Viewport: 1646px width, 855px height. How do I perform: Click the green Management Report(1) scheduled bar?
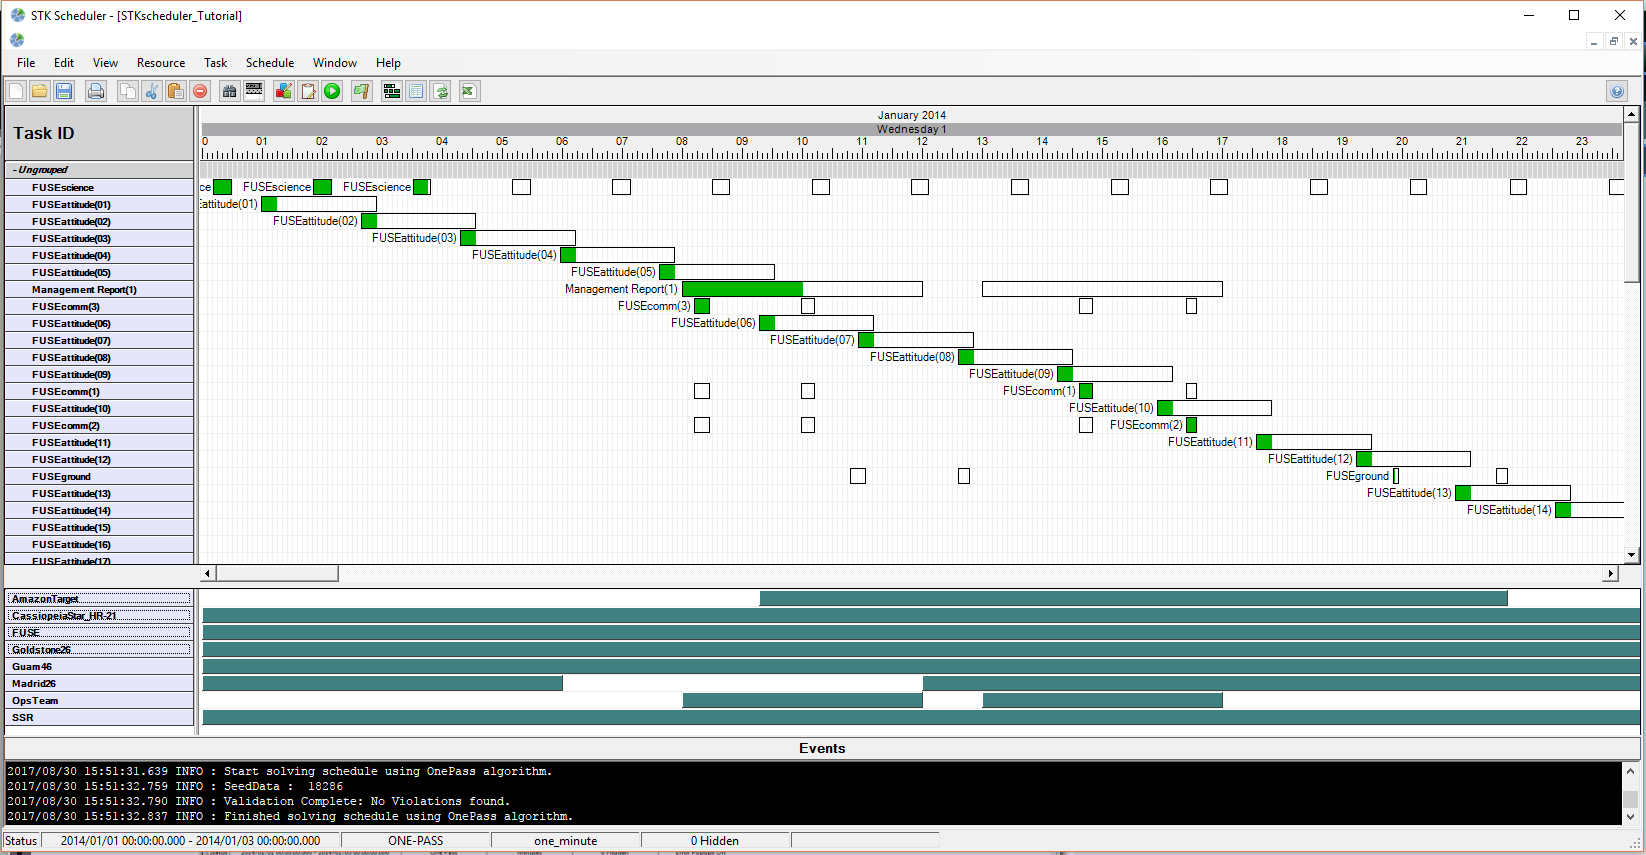pyautogui.click(x=742, y=289)
